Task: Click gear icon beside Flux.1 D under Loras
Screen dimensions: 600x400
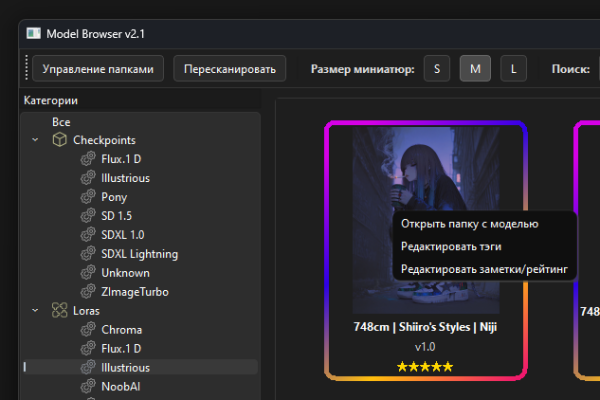Action: click(88, 348)
